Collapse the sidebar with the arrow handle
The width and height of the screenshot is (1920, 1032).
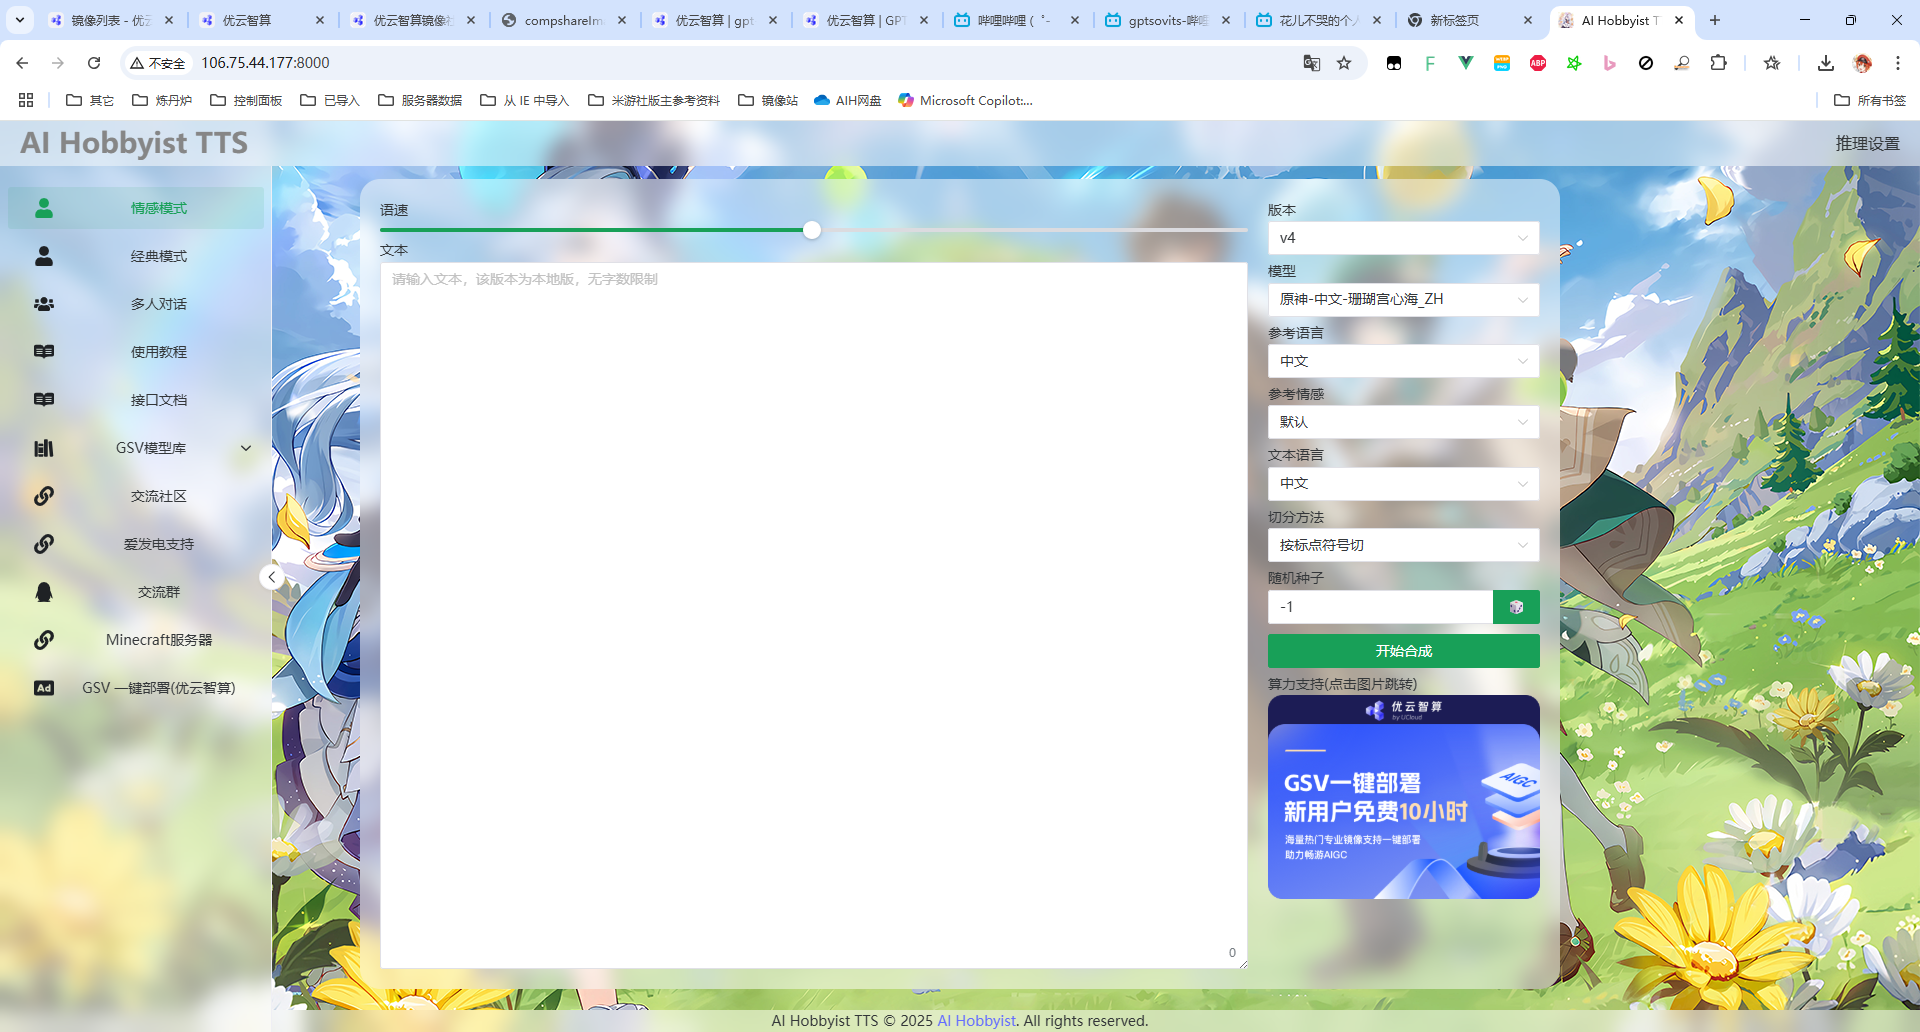click(x=271, y=577)
